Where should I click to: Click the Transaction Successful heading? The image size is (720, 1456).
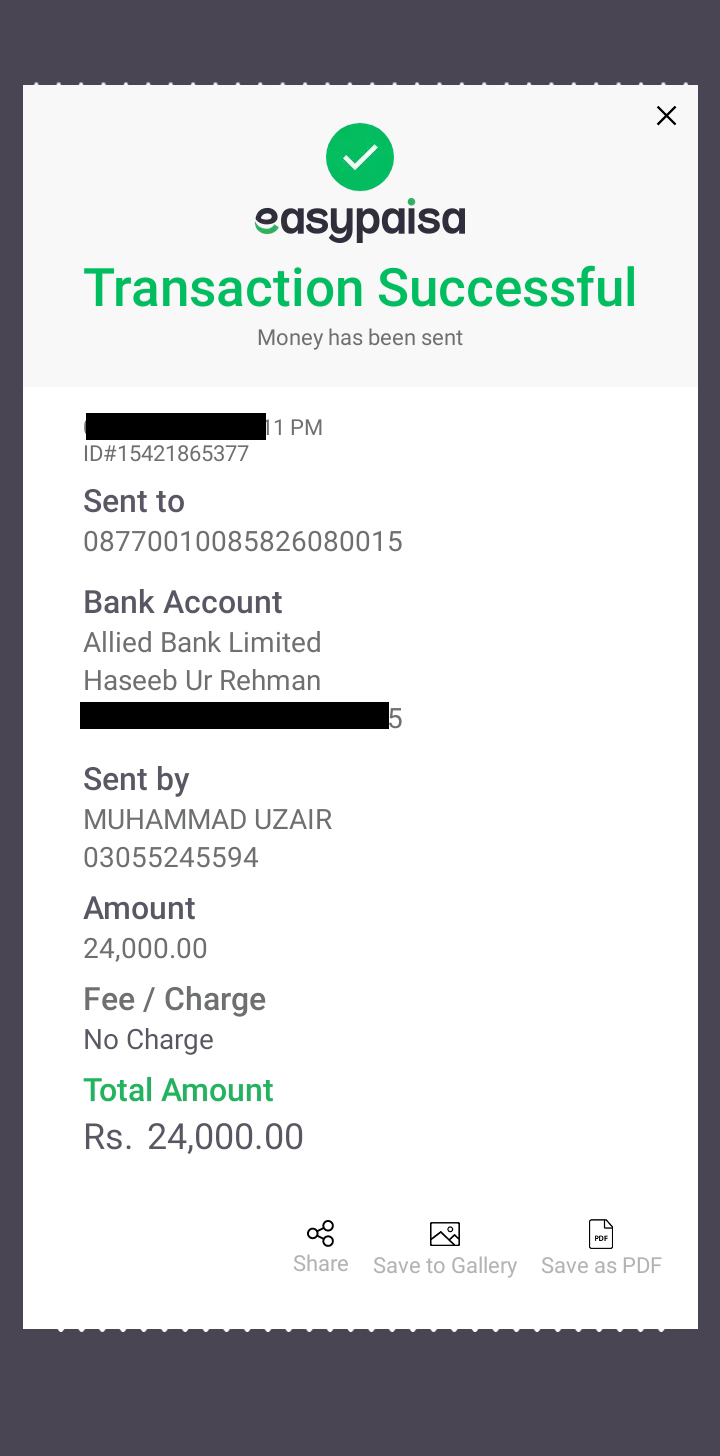360,288
